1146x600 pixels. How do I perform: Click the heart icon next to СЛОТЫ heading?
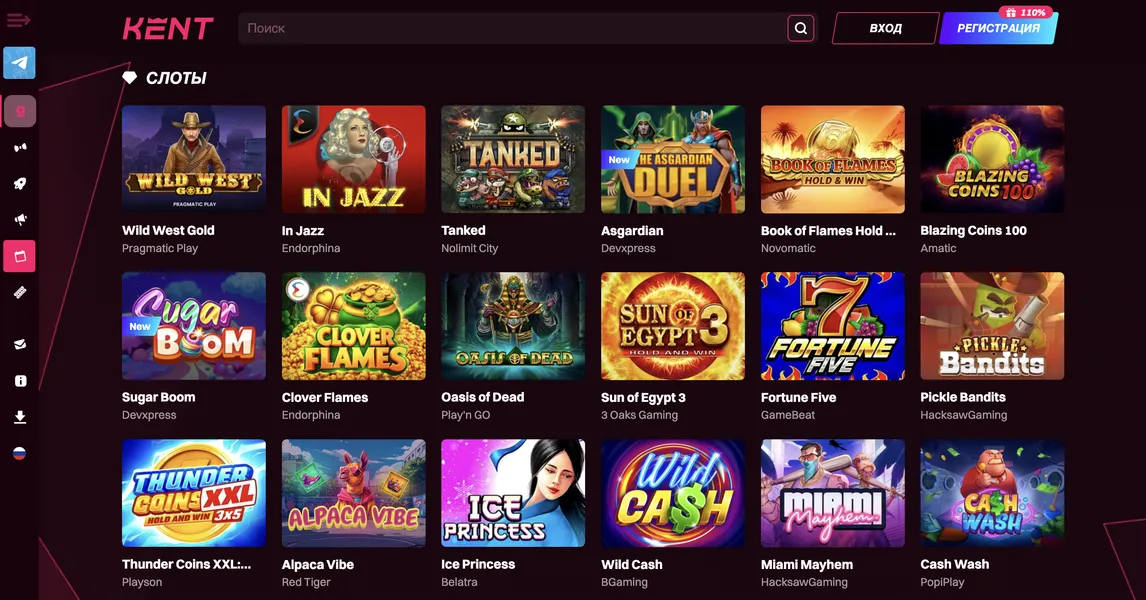pos(130,75)
